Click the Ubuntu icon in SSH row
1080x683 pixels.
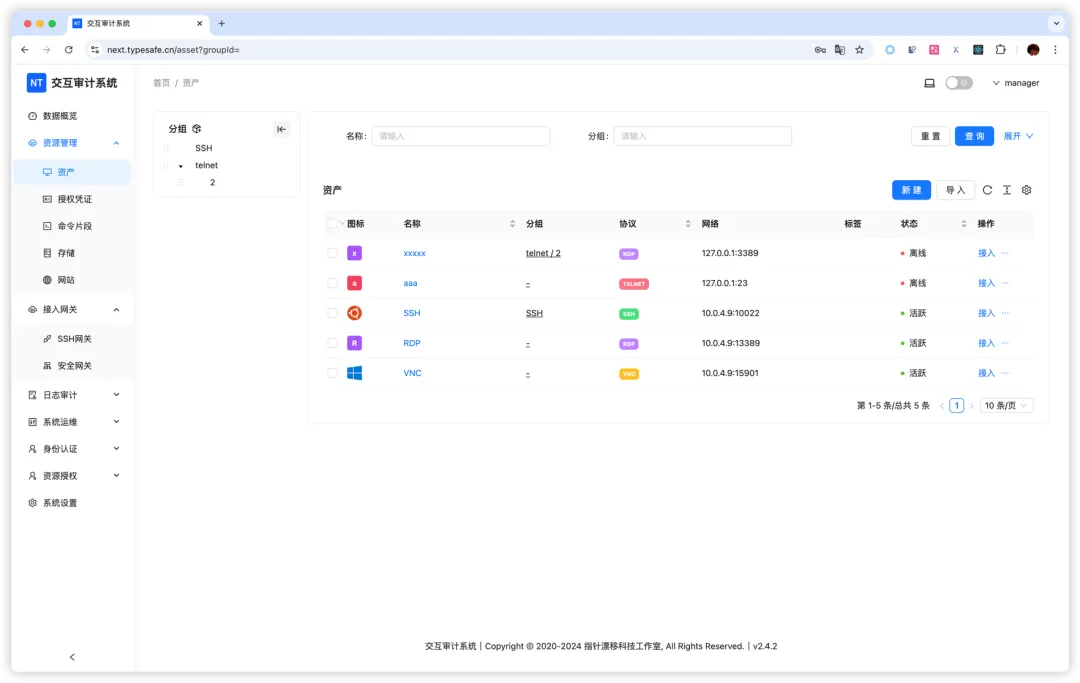(x=354, y=313)
